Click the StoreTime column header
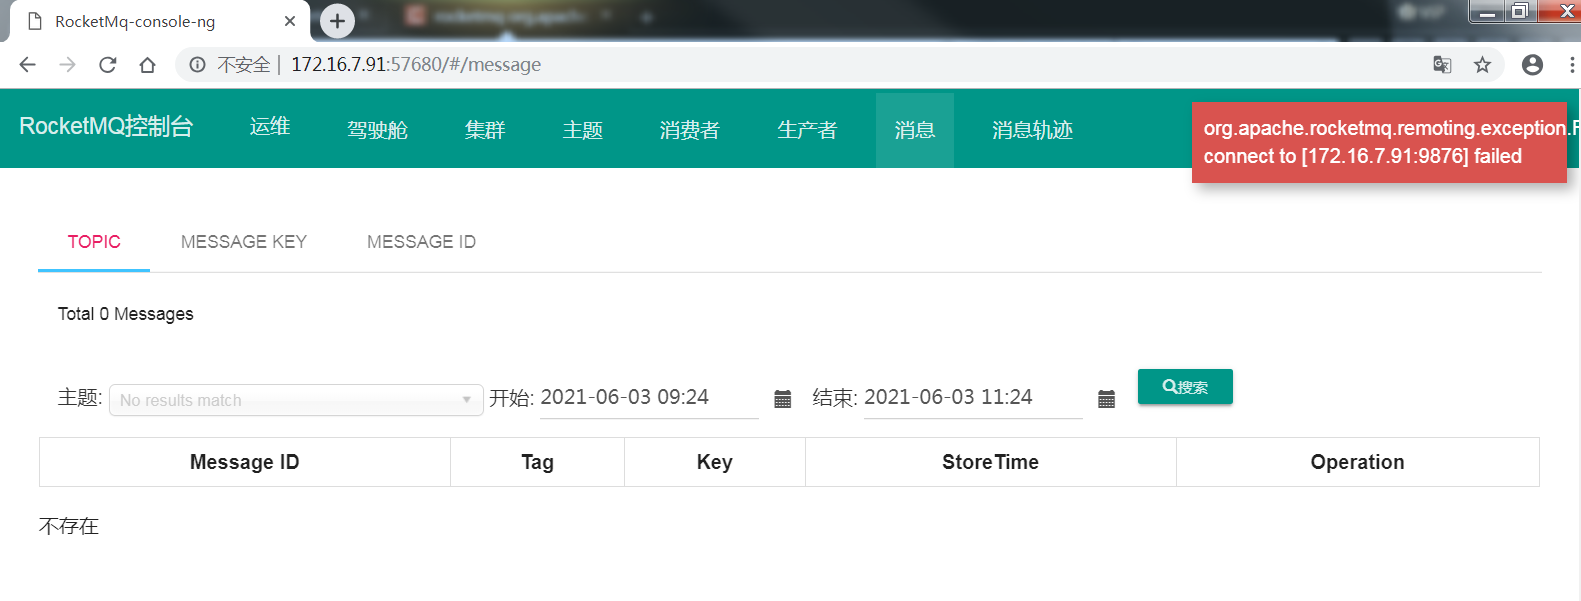Image resolution: width=1581 pixels, height=601 pixels. [991, 462]
